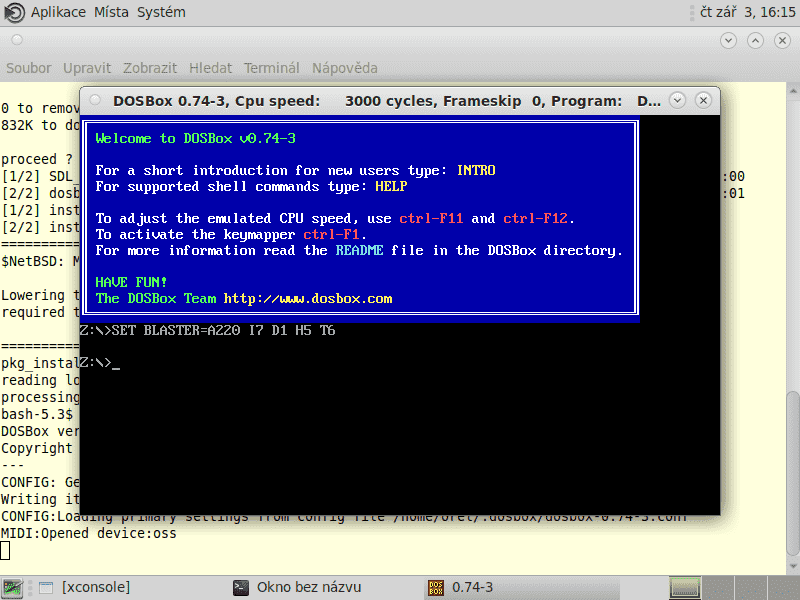800x600 pixels.
Task: Click the ctrl-F12 shortcut text
Action: (x=535, y=218)
